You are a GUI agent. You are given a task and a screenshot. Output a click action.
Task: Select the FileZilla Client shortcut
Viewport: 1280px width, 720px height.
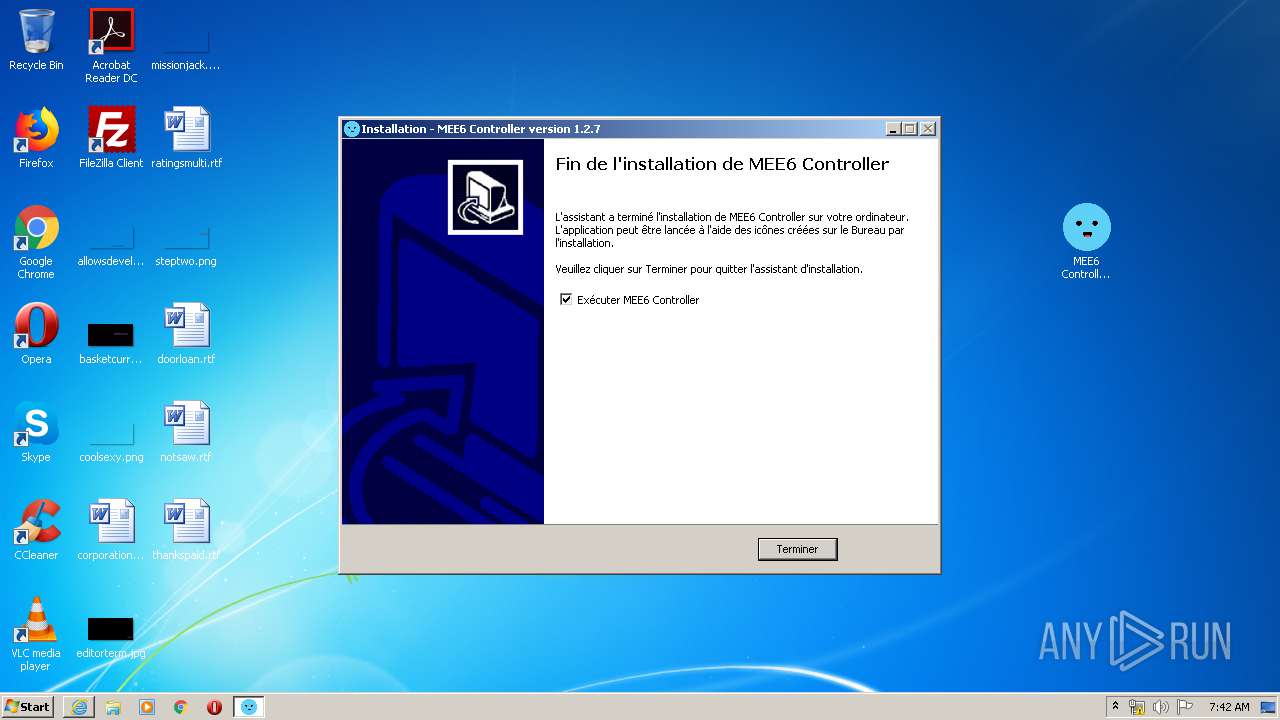111,138
